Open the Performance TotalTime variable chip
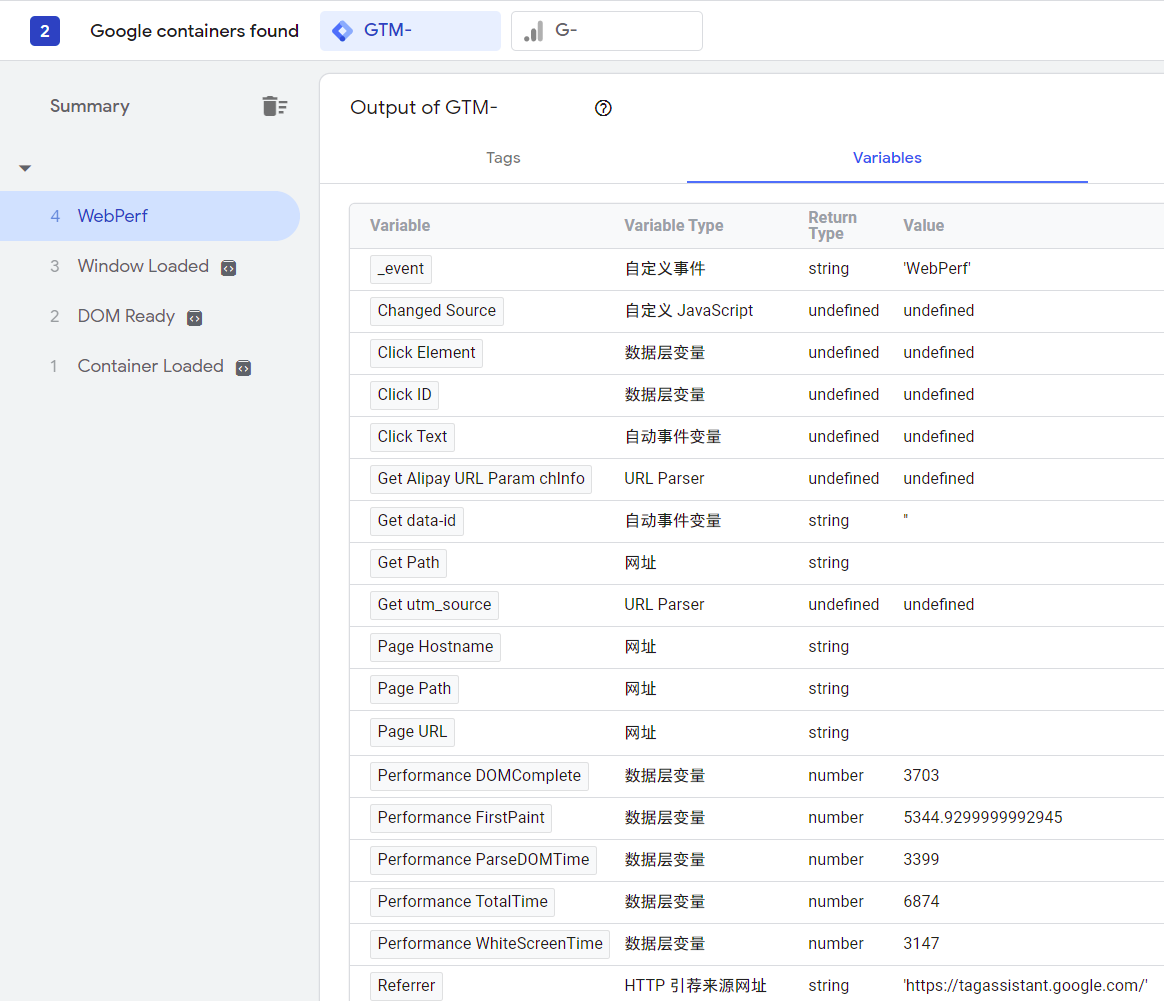1164x1001 pixels. click(462, 901)
